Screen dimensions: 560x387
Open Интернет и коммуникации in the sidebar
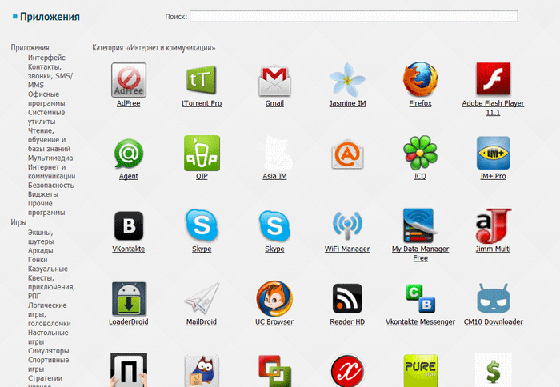point(51,172)
